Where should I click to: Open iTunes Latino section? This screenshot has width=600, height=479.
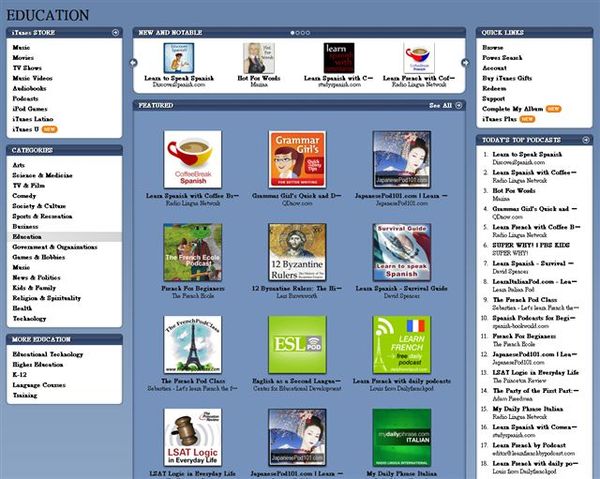pos(33,119)
